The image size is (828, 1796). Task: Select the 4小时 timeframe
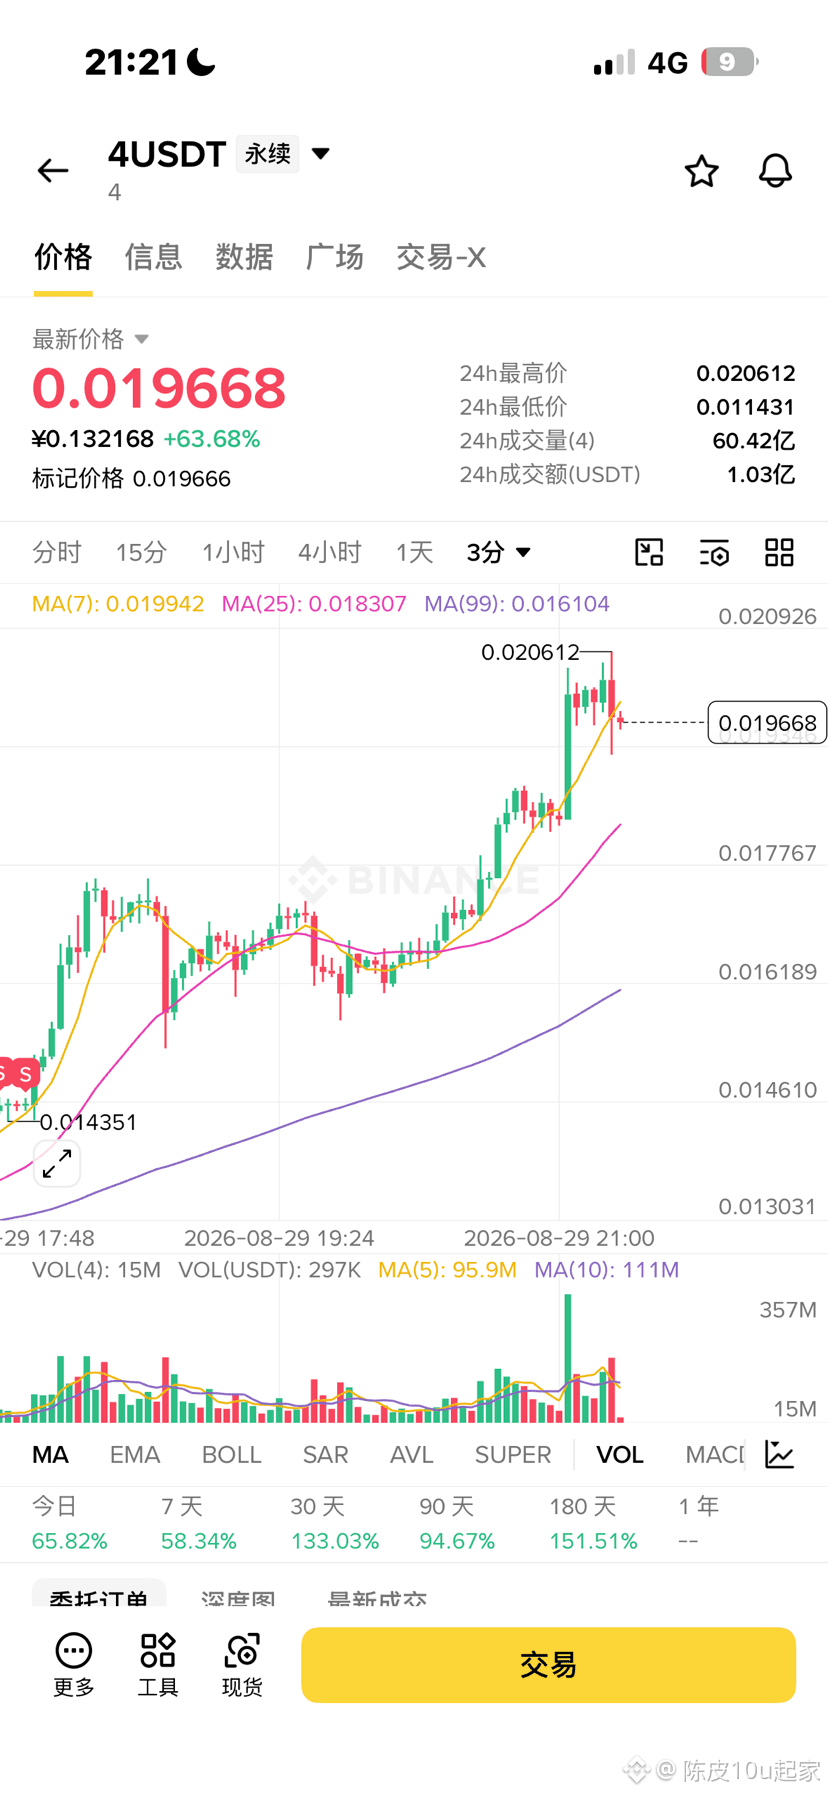click(330, 552)
